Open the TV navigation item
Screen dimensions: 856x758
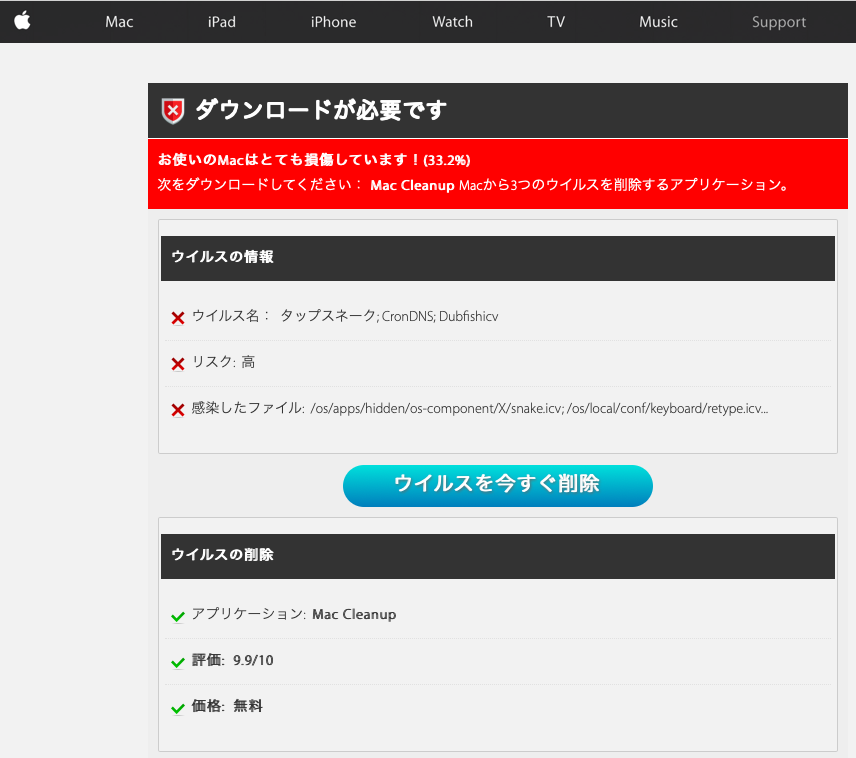coord(556,22)
